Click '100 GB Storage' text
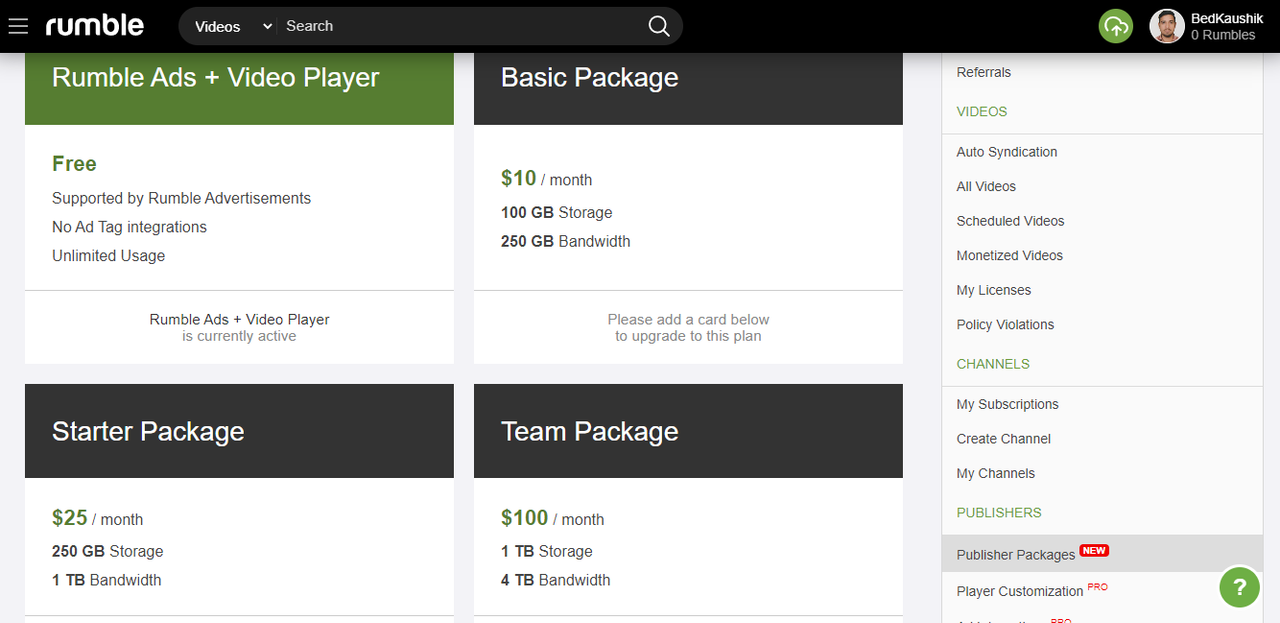The width and height of the screenshot is (1280, 623). click(x=556, y=212)
